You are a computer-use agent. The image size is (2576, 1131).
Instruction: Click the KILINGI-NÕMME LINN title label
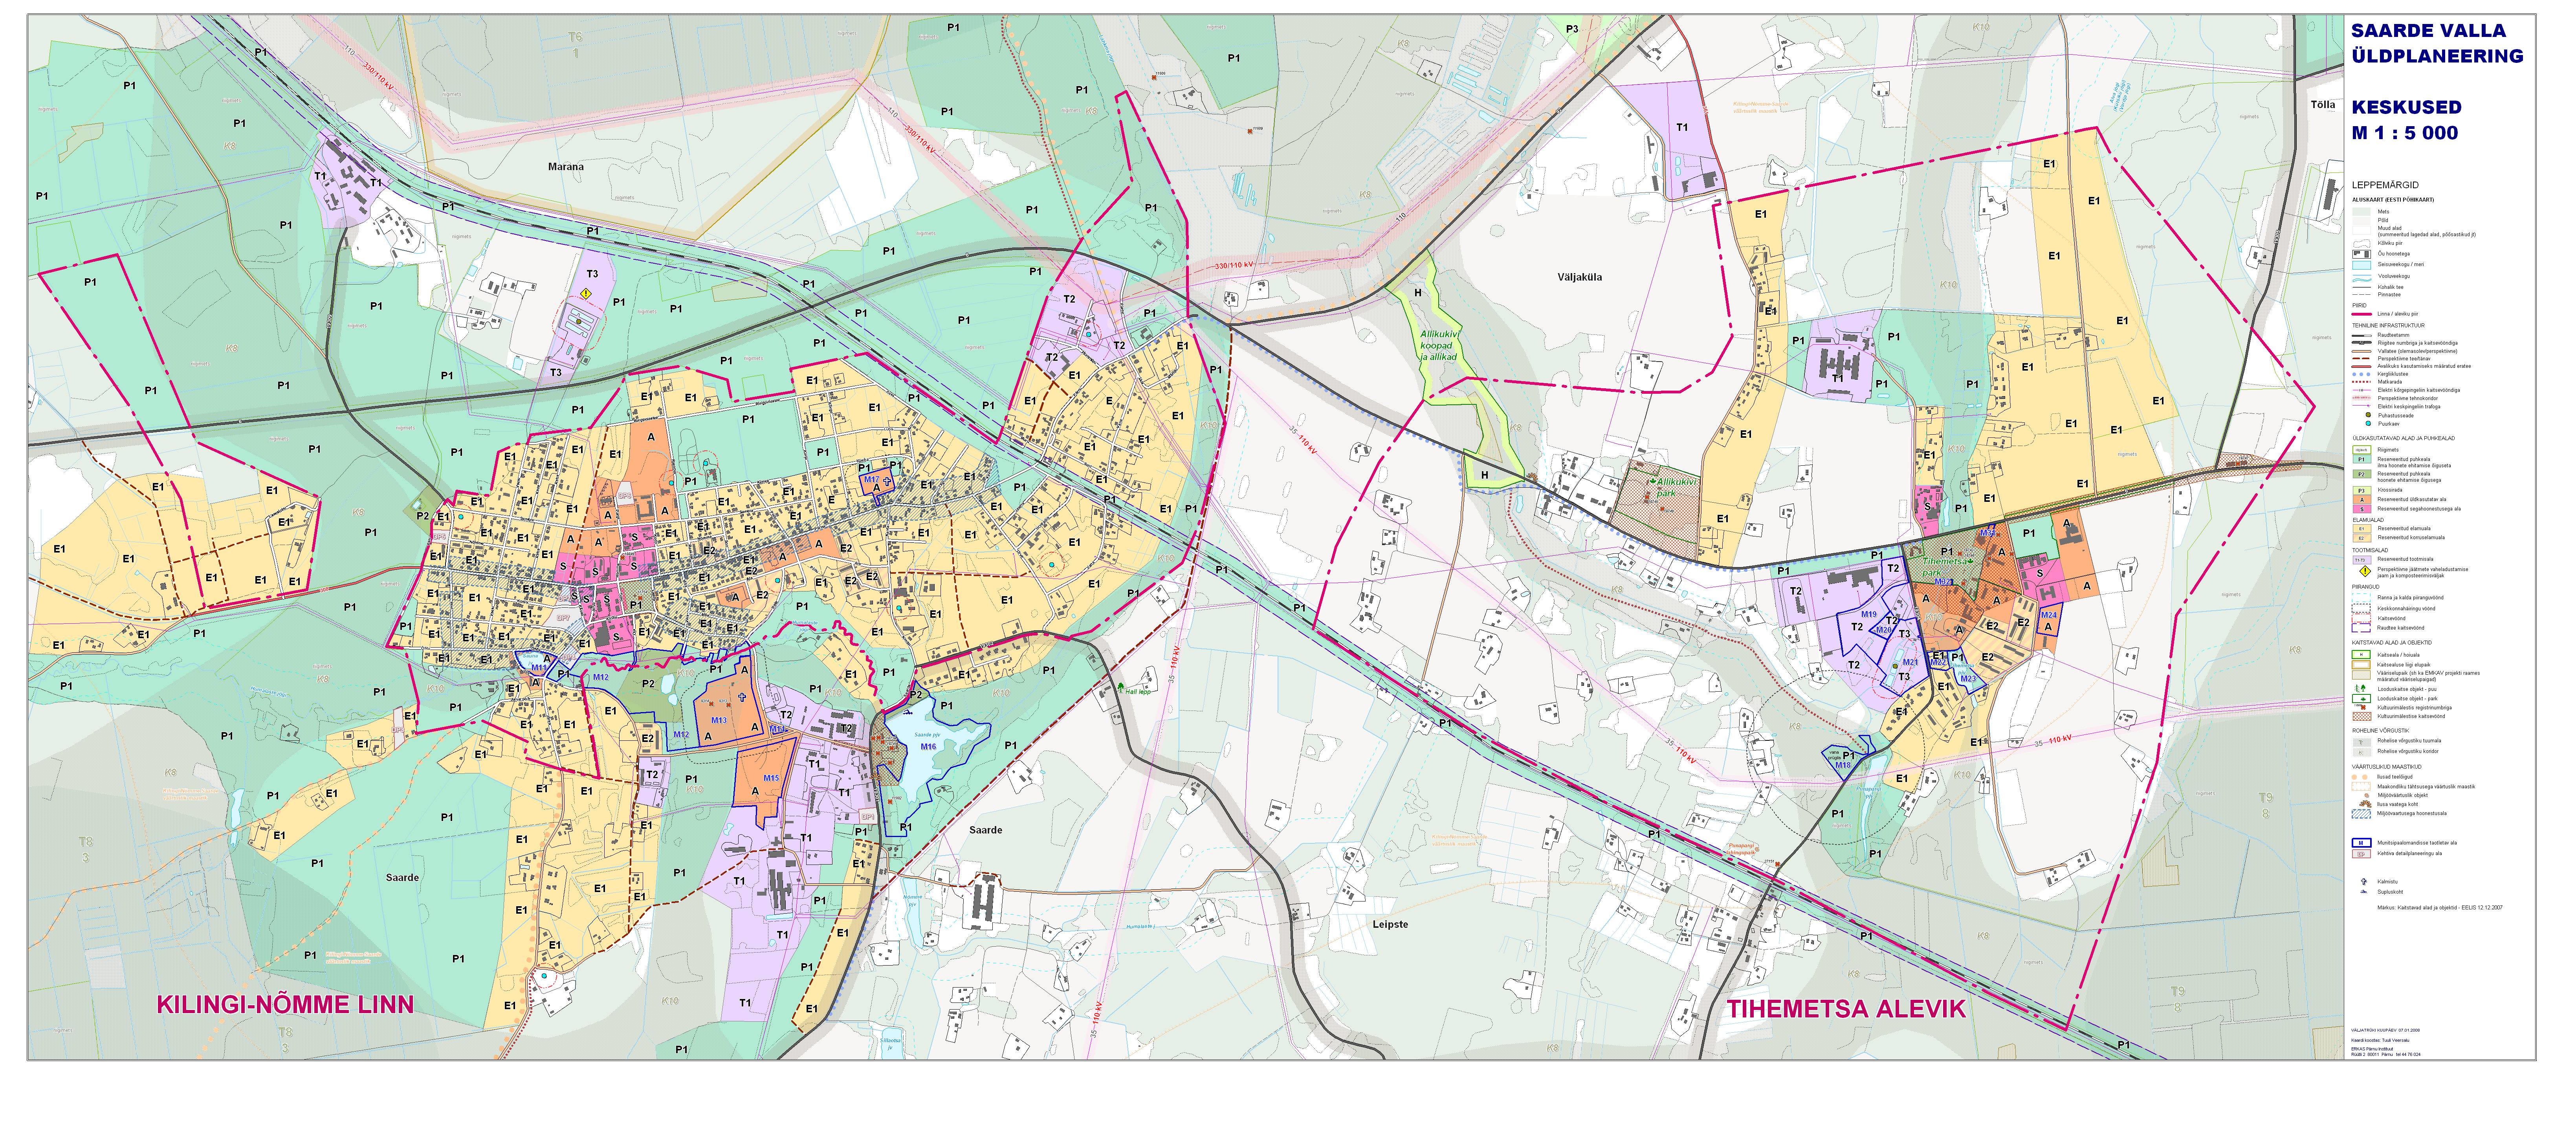[285, 1005]
